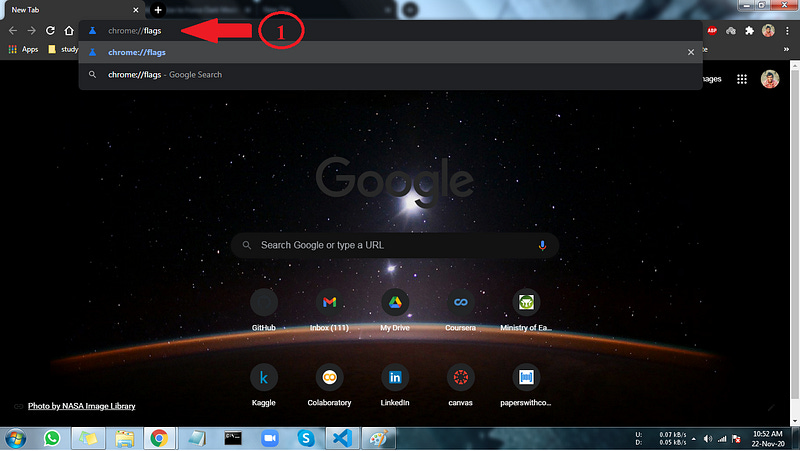Screen dimensions: 800x451
Task: Select the chrome://flags - Google Search suggestion
Action: coord(390,74)
